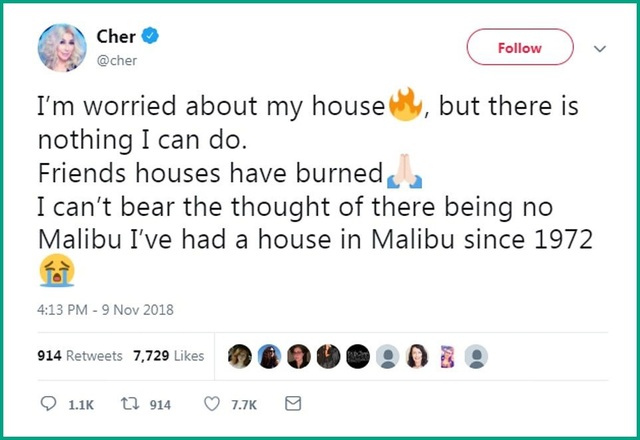Click the last gray default liker avatar
Screen dimensions: 640x440
pos(477,356)
